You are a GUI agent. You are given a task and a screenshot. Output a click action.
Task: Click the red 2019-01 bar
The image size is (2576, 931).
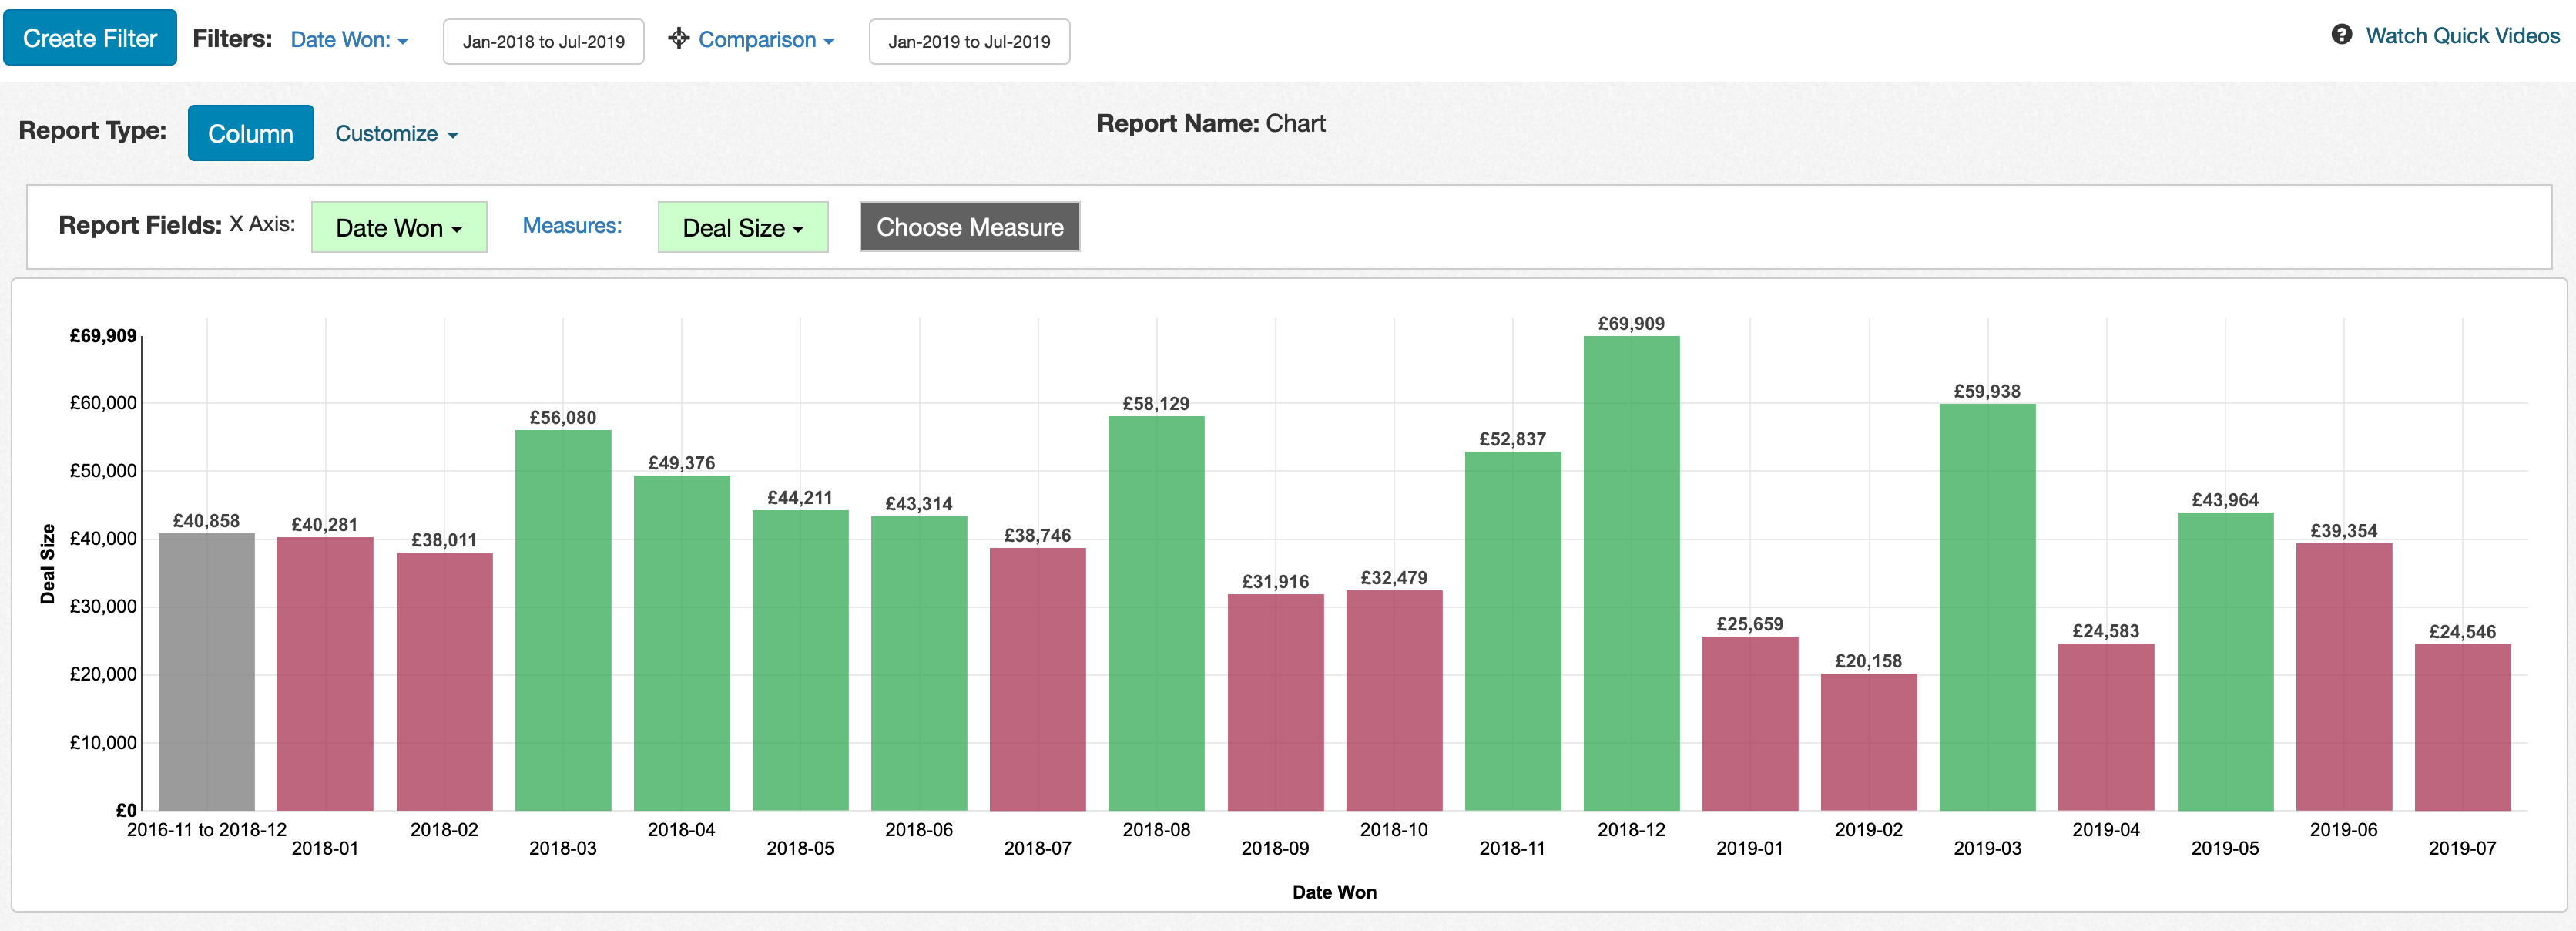(1750, 723)
